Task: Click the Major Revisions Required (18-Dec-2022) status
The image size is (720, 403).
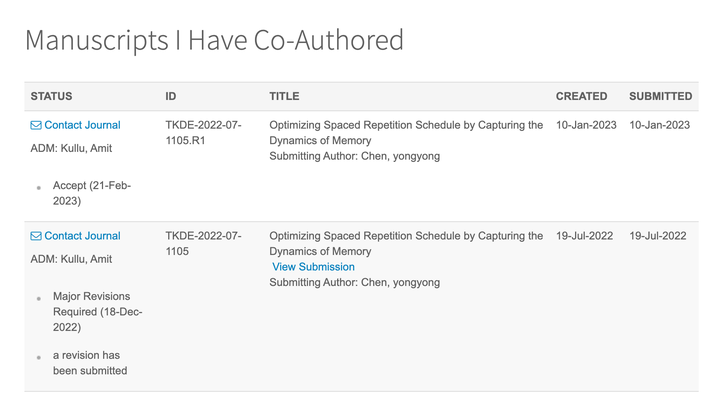Action: point(97,312)
